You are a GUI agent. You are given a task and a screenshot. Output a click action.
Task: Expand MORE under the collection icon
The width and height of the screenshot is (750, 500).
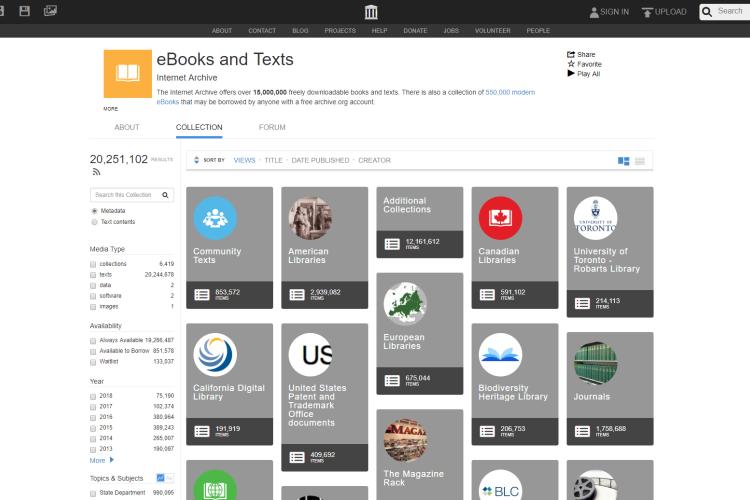110,109
